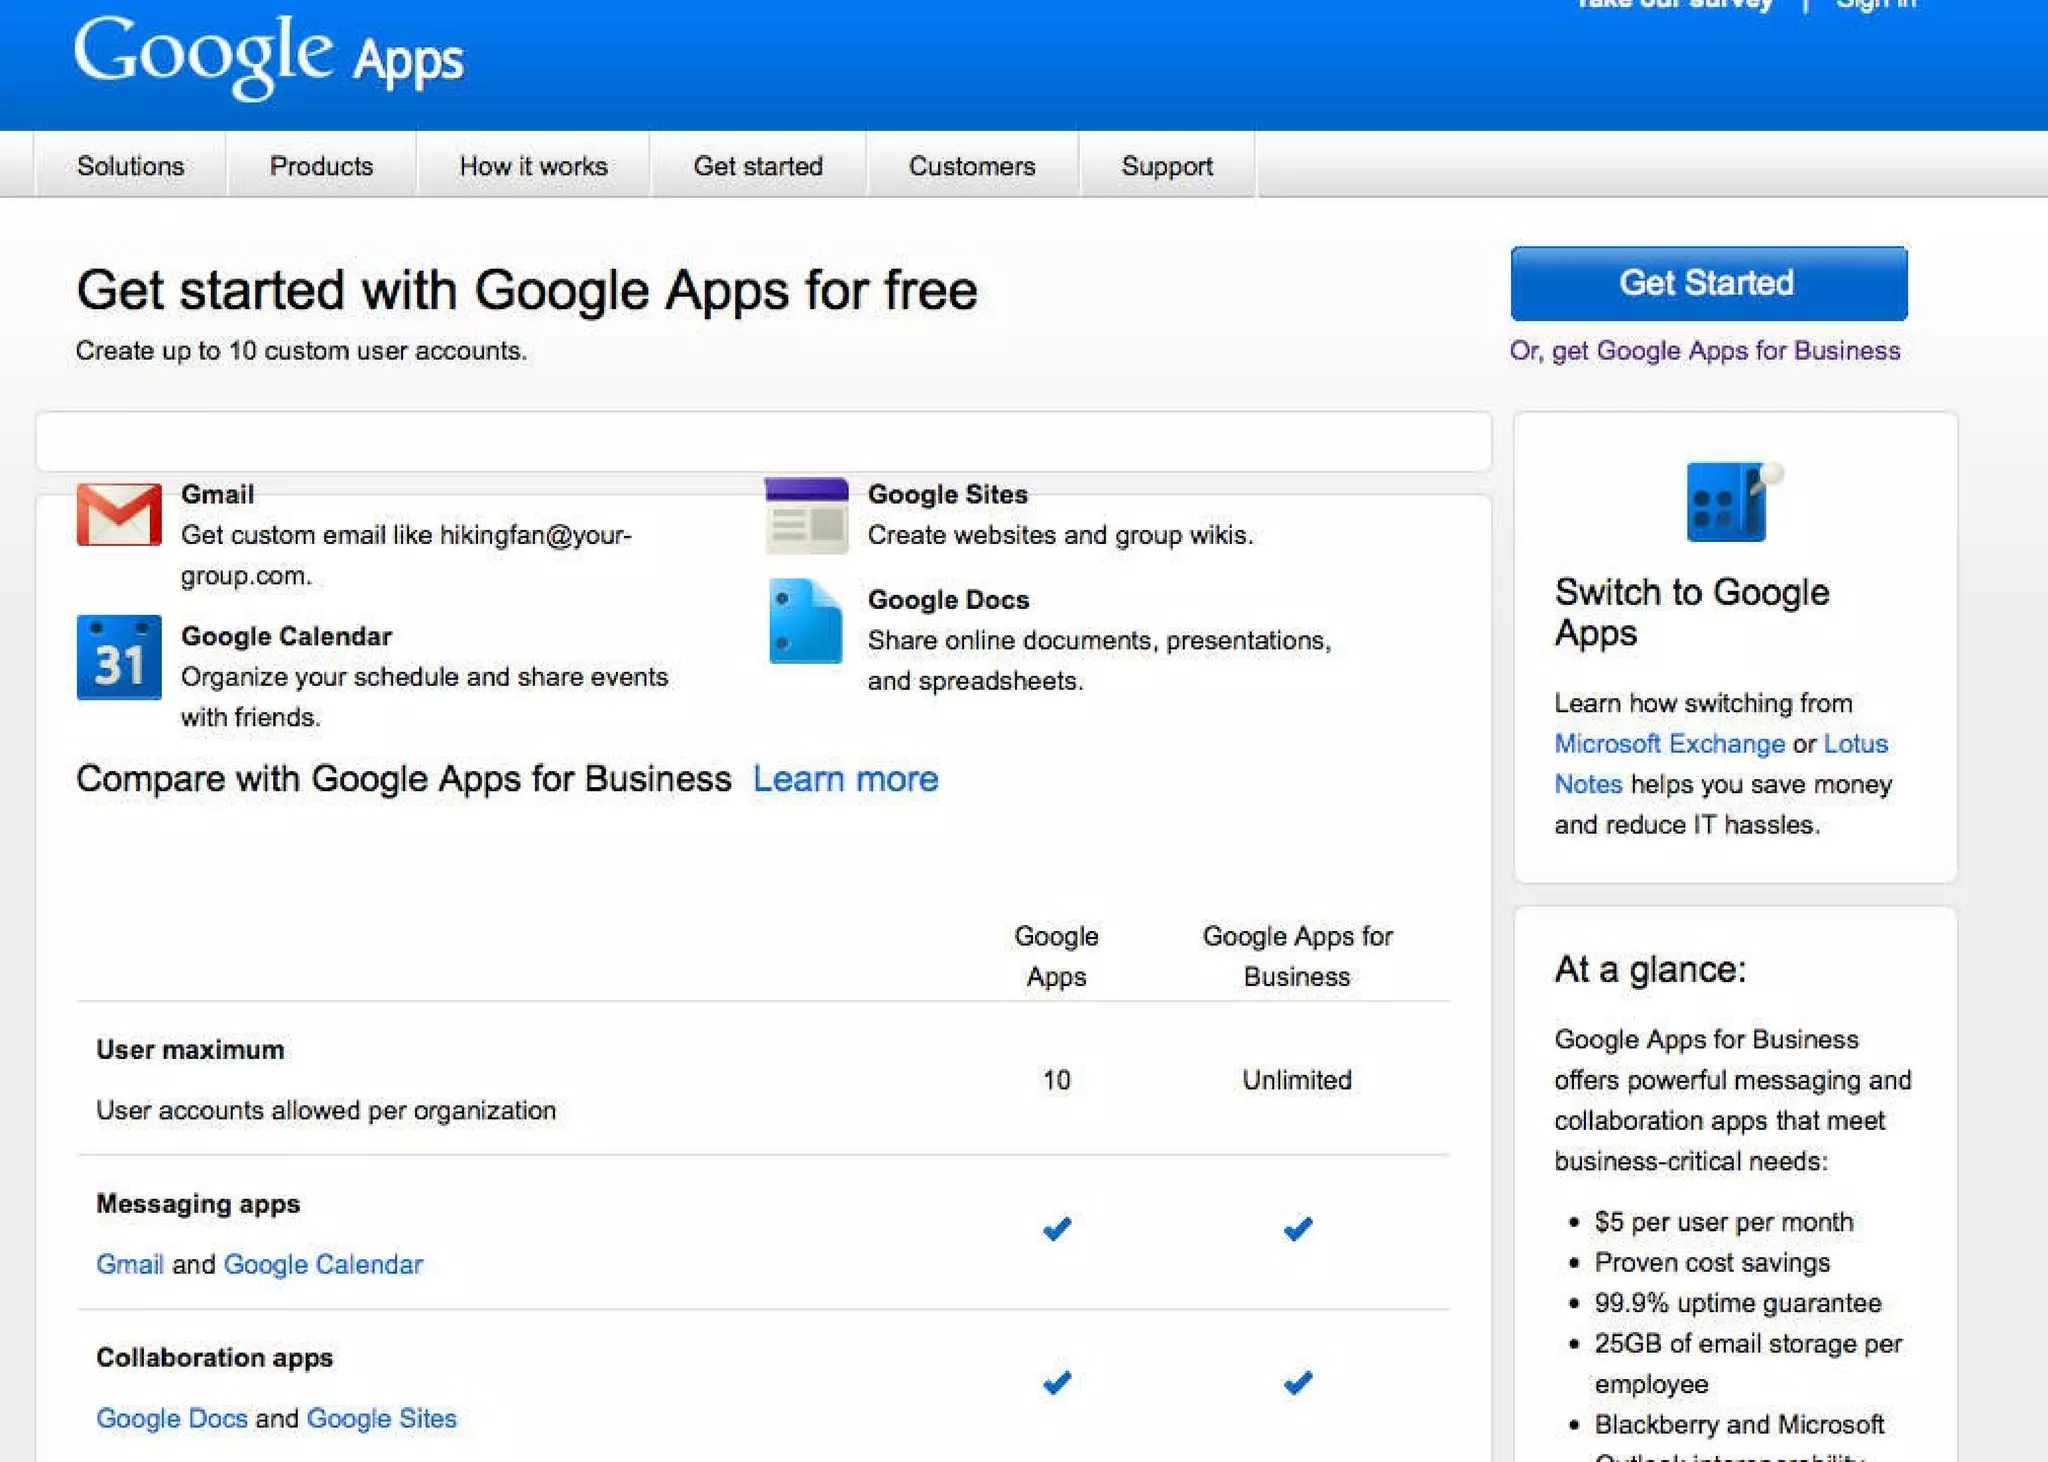
Task: Click the Sign in link in header
Action: coord(1876,5)
